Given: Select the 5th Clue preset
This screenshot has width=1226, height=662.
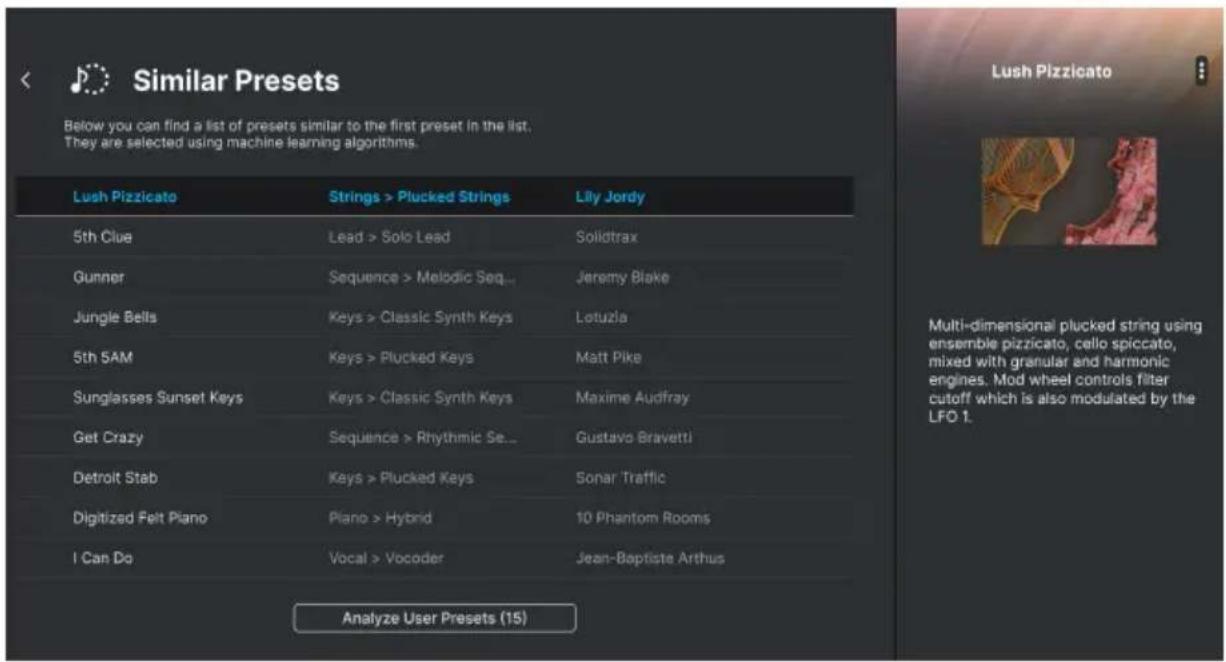Looking at the screenshot, I should coord(435,237).
